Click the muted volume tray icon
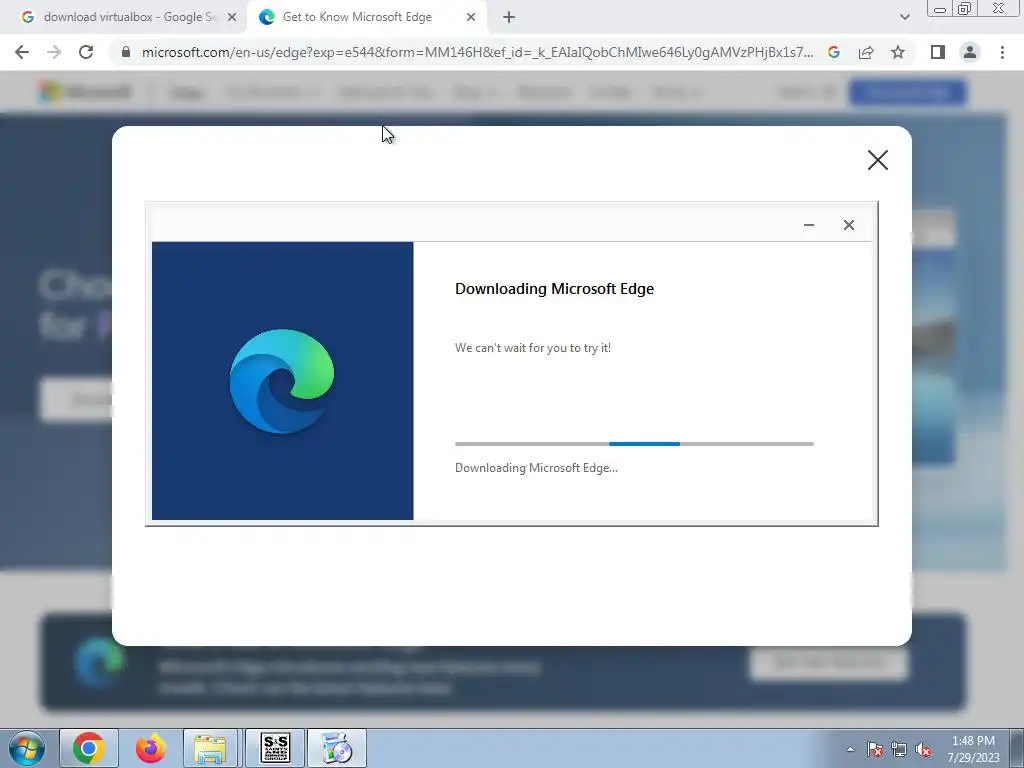Screen dimensions: 1024x768 923,750
